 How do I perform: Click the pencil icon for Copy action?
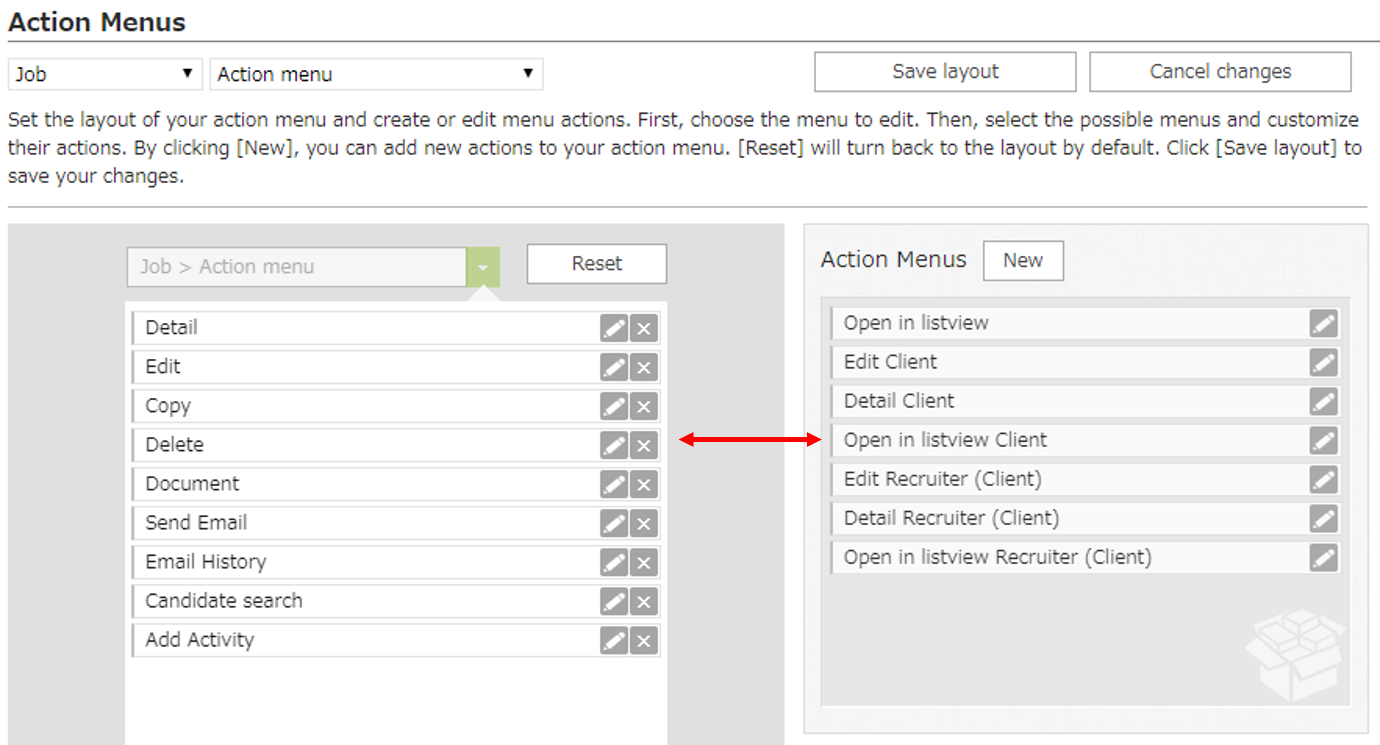pyautogui.click(x=614, y=406)
